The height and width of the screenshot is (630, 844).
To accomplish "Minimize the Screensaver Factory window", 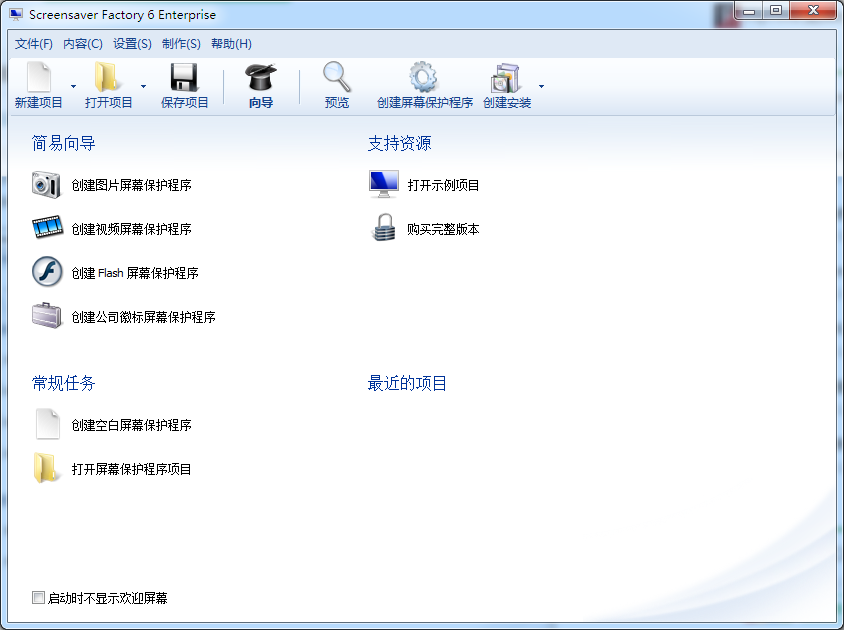I will pos(749,11).
